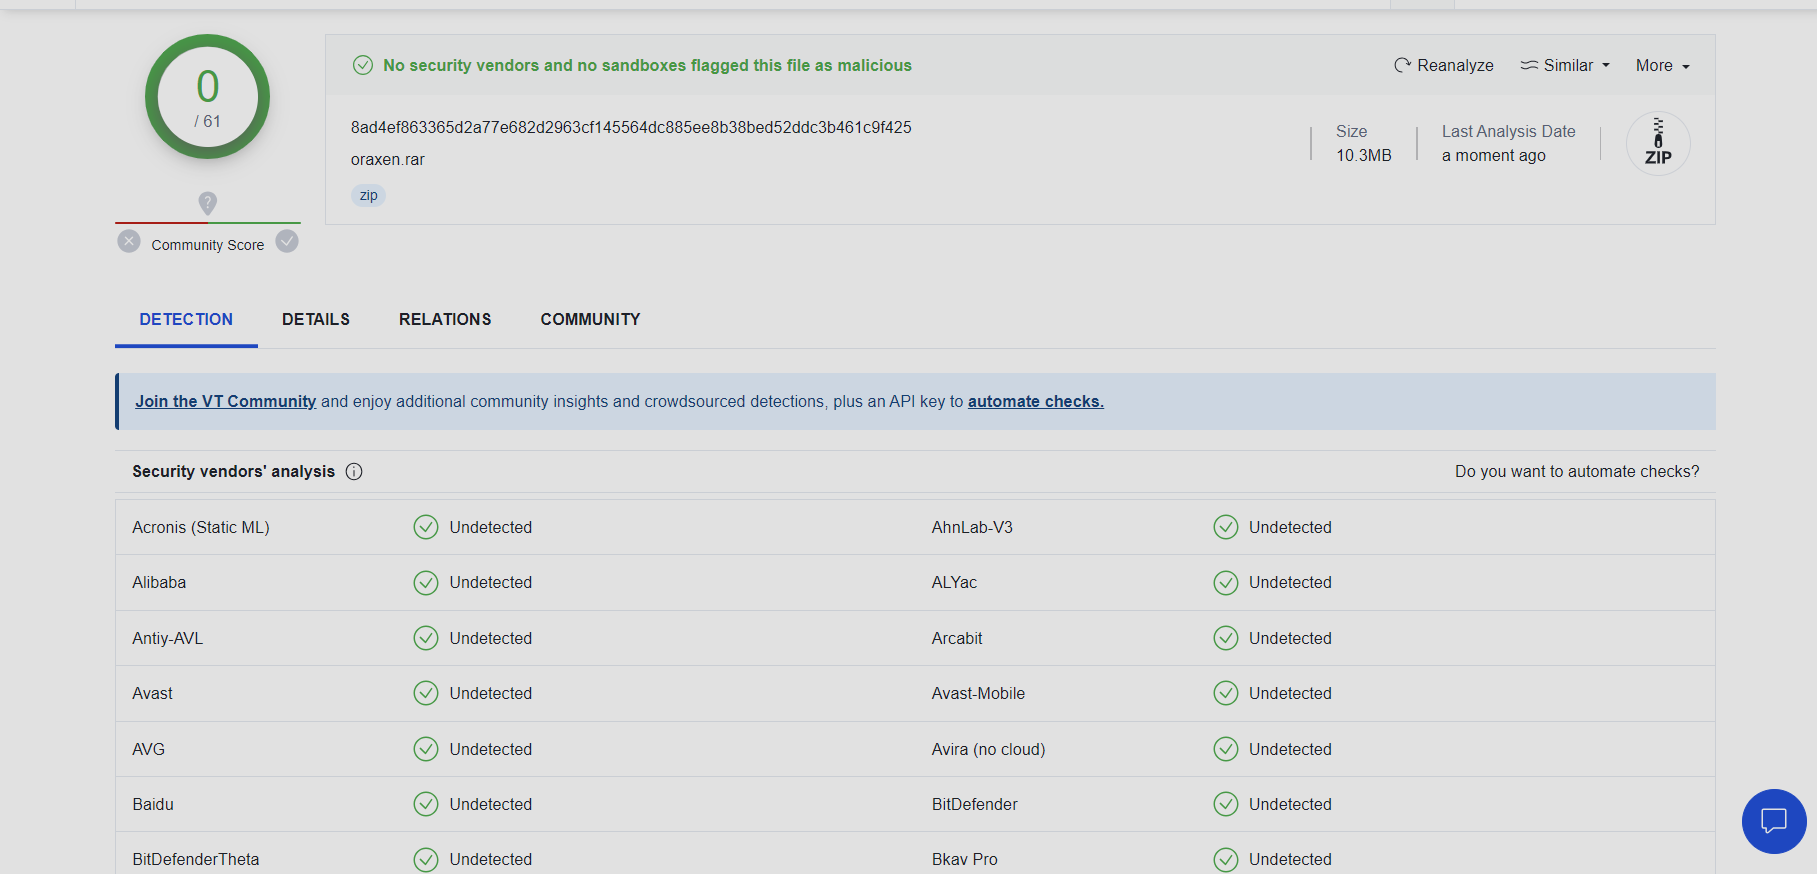Click Bkav Pro undetected check icon
This screenshot has width=1817, height=874.
1226,859
